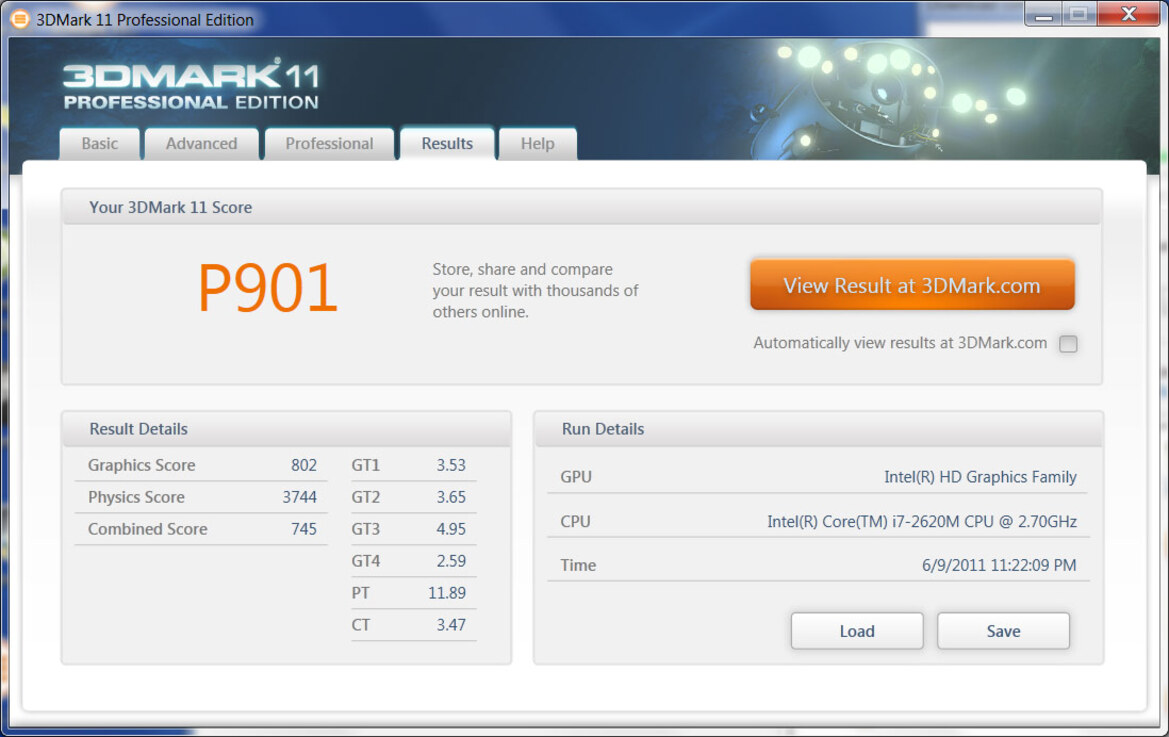
Task: Select the Graphics Score value 802
Action: coord(304,466)
